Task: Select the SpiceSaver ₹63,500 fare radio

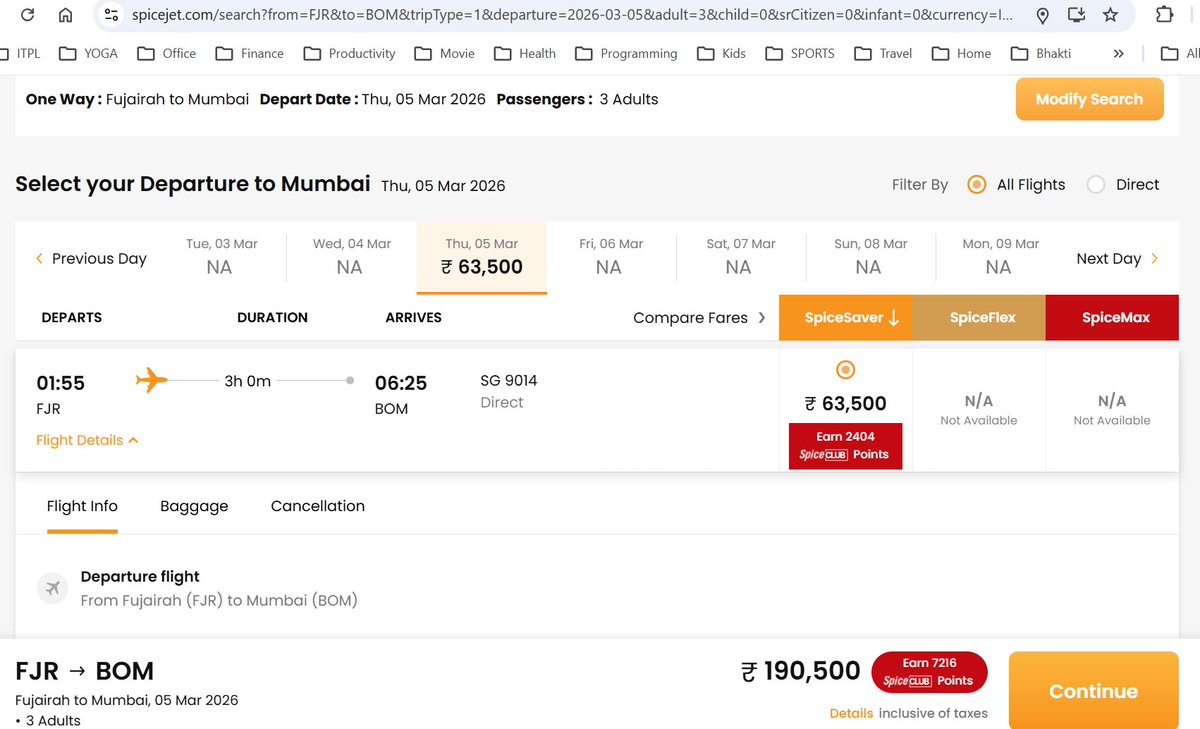Action: point(845,371)
